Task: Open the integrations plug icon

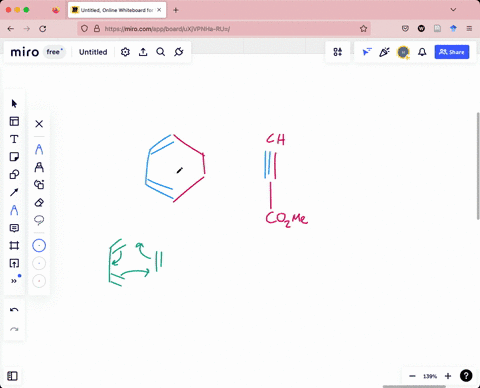Action: pyautogui.click(x=179, y=52)
